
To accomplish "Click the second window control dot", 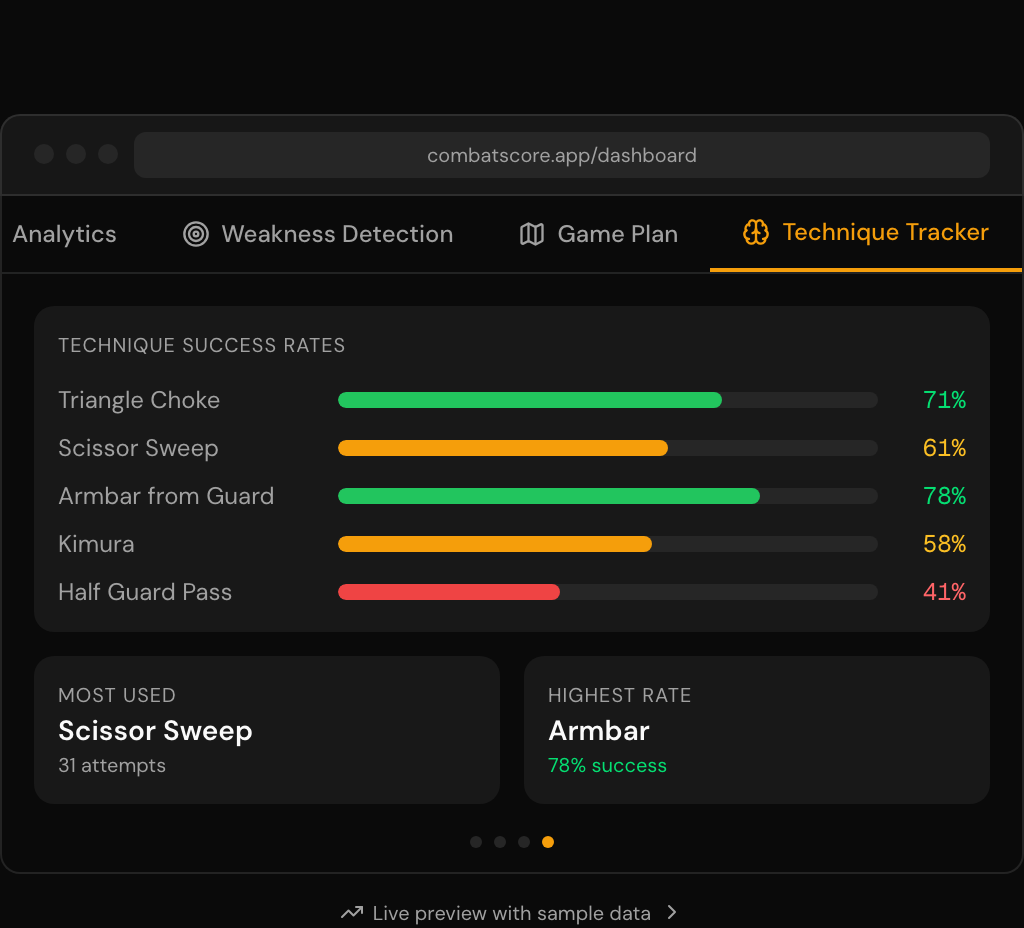I will pyautogui.click(x=76, y=154).
